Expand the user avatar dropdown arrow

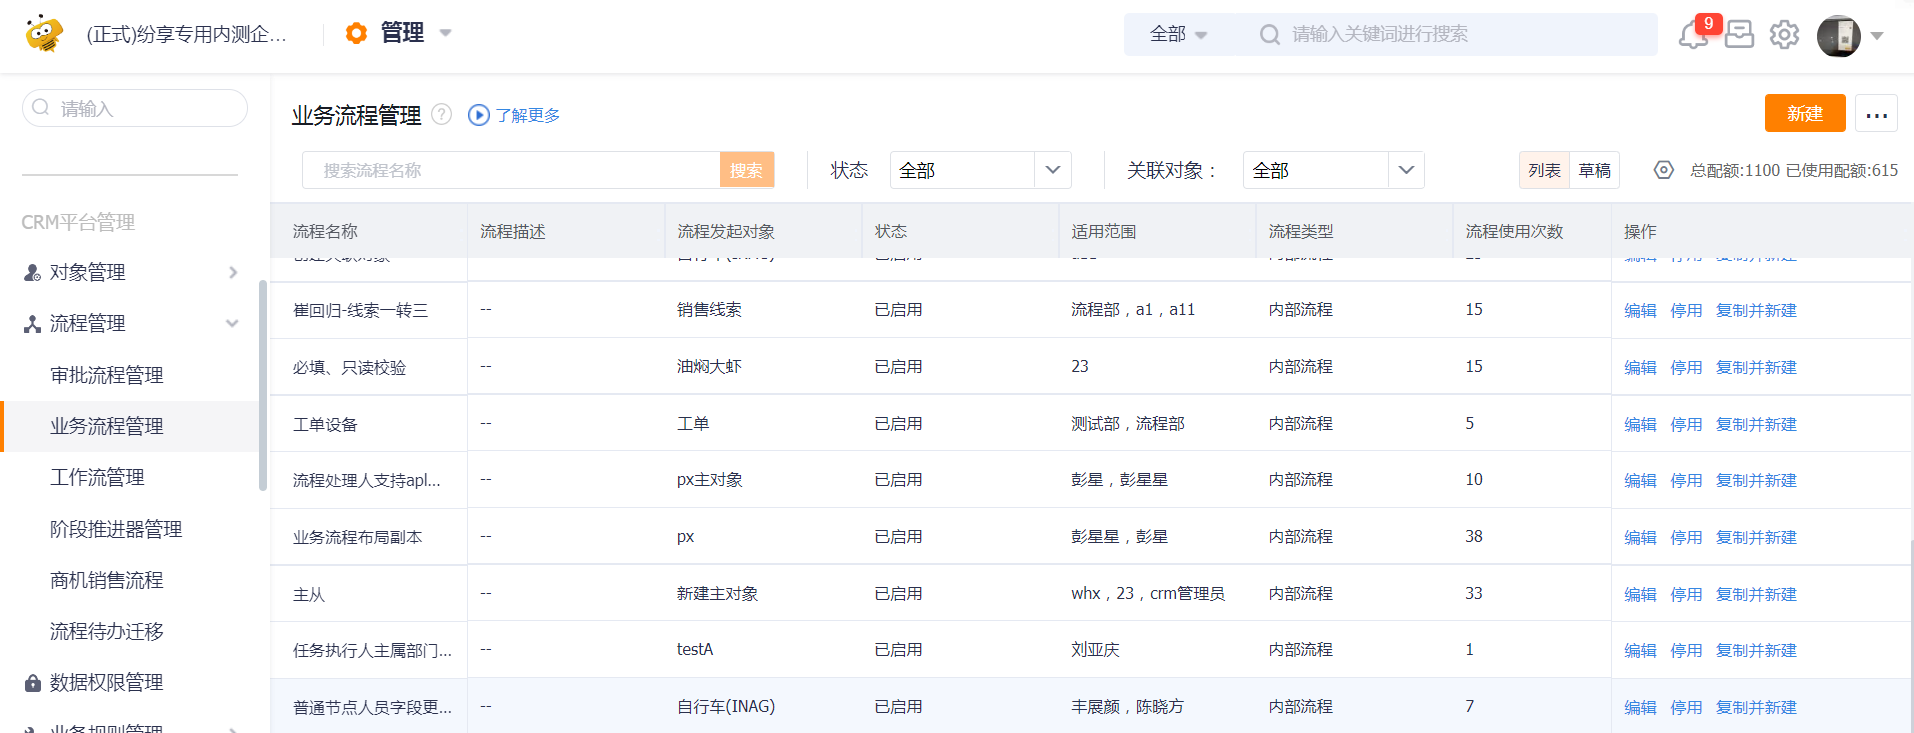(1877, 36)
